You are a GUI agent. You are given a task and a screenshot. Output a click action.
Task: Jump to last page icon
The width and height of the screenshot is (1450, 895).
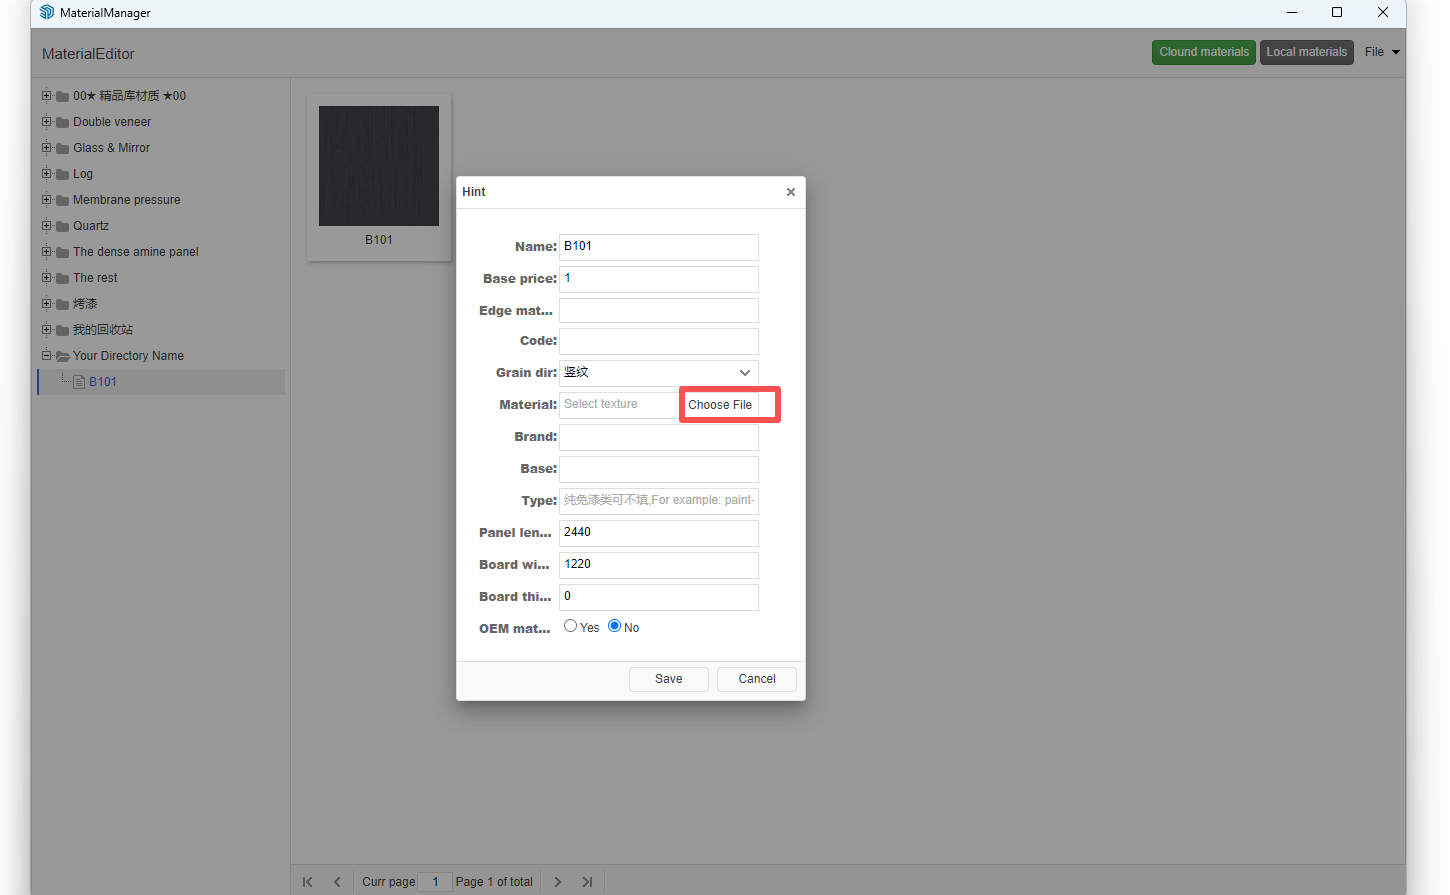coord(587,882)
